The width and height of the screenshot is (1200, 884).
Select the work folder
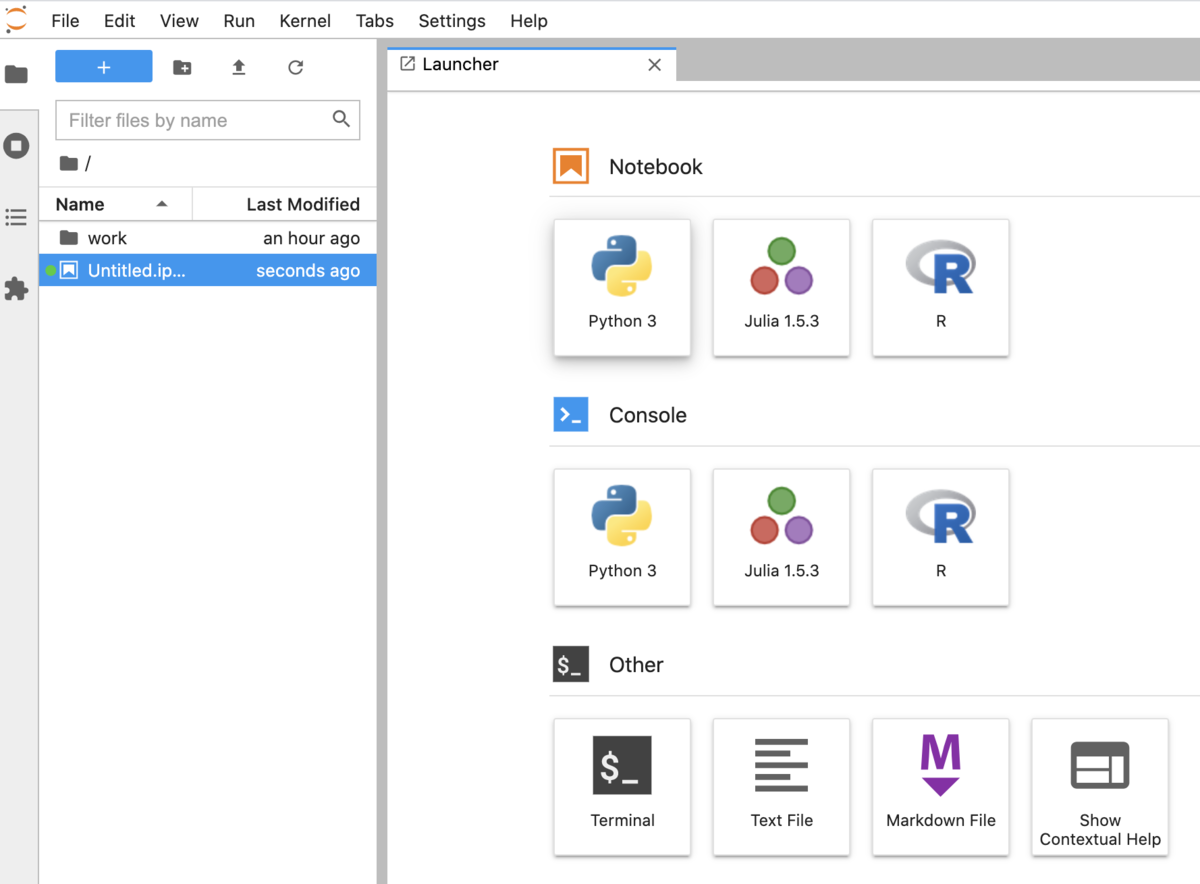(x=208, y=238)
